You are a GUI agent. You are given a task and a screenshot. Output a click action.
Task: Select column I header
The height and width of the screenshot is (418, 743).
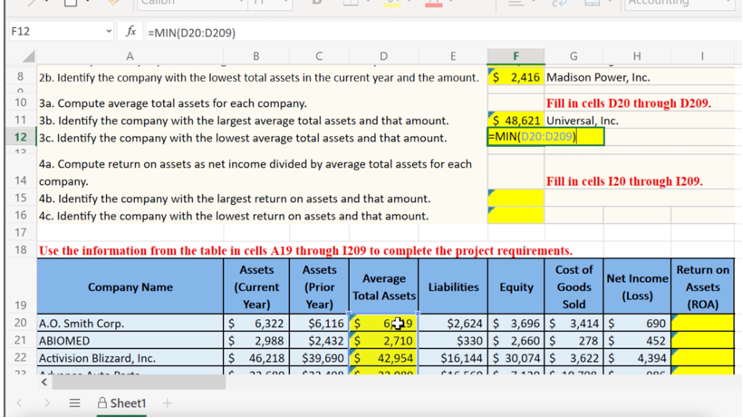tap(702, 56)
